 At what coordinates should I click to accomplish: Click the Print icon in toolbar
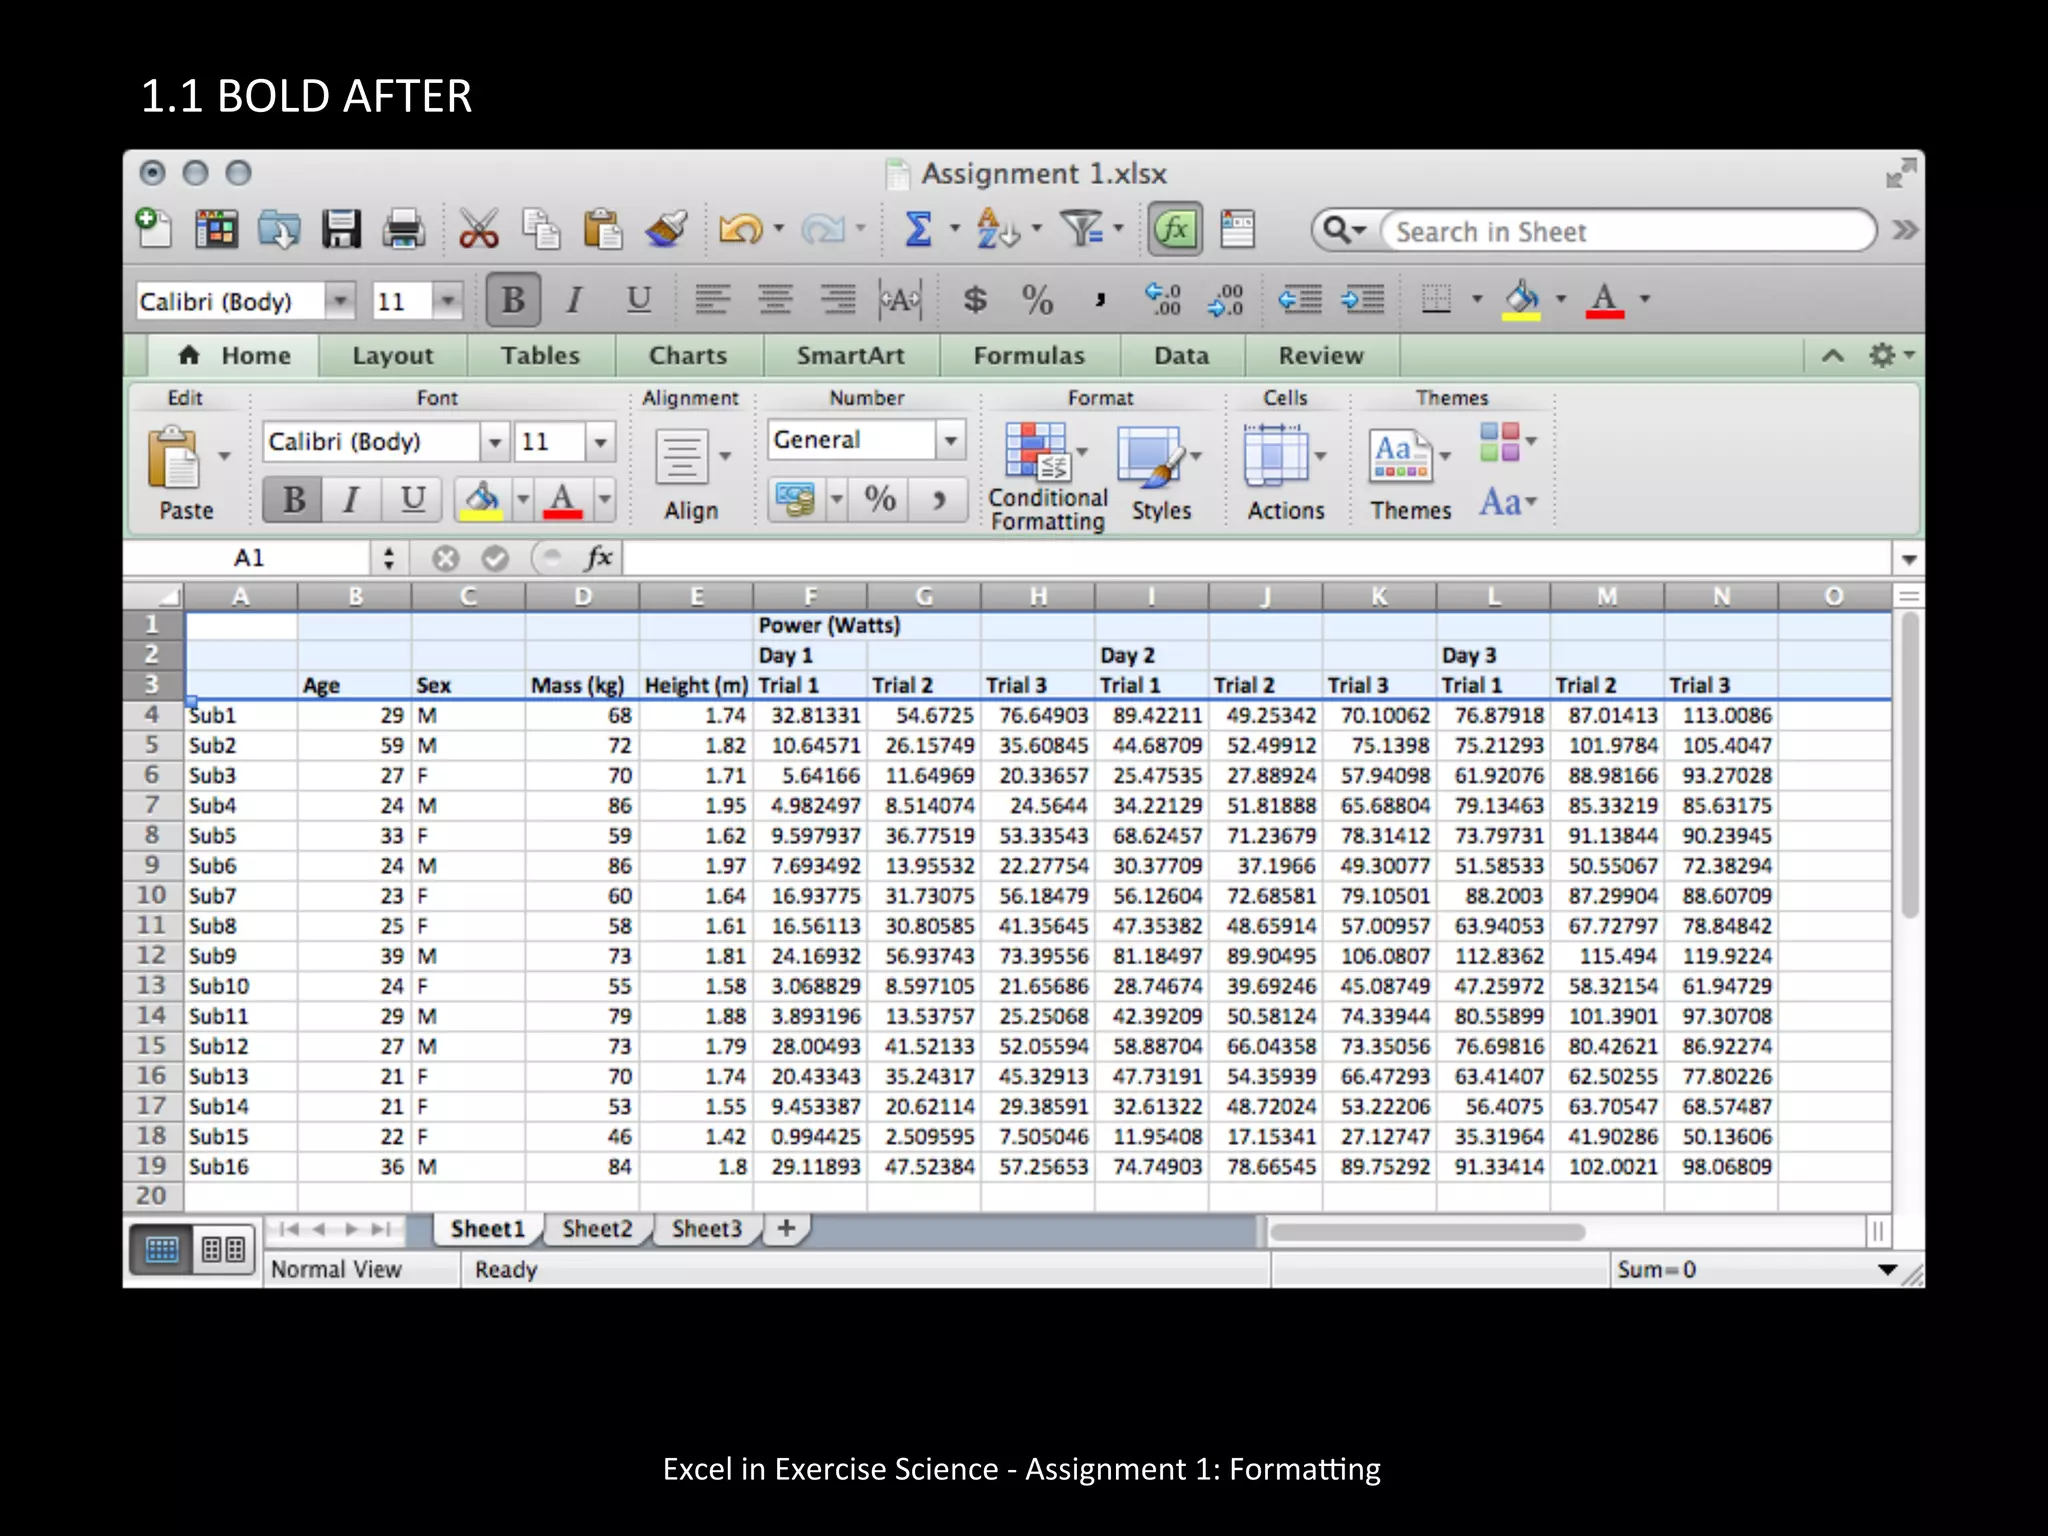[x=403, y=230]
